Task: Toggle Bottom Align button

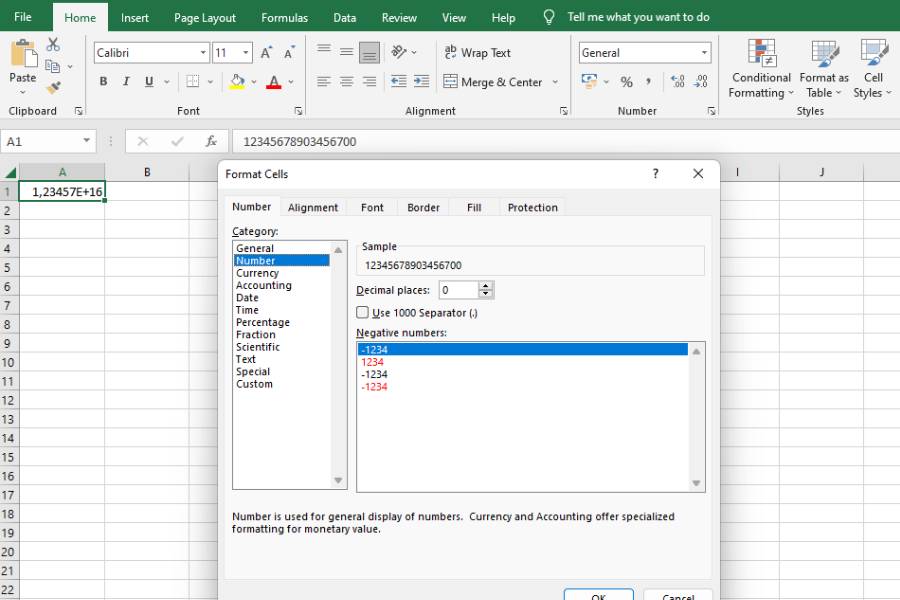Action: coord(369,53)
